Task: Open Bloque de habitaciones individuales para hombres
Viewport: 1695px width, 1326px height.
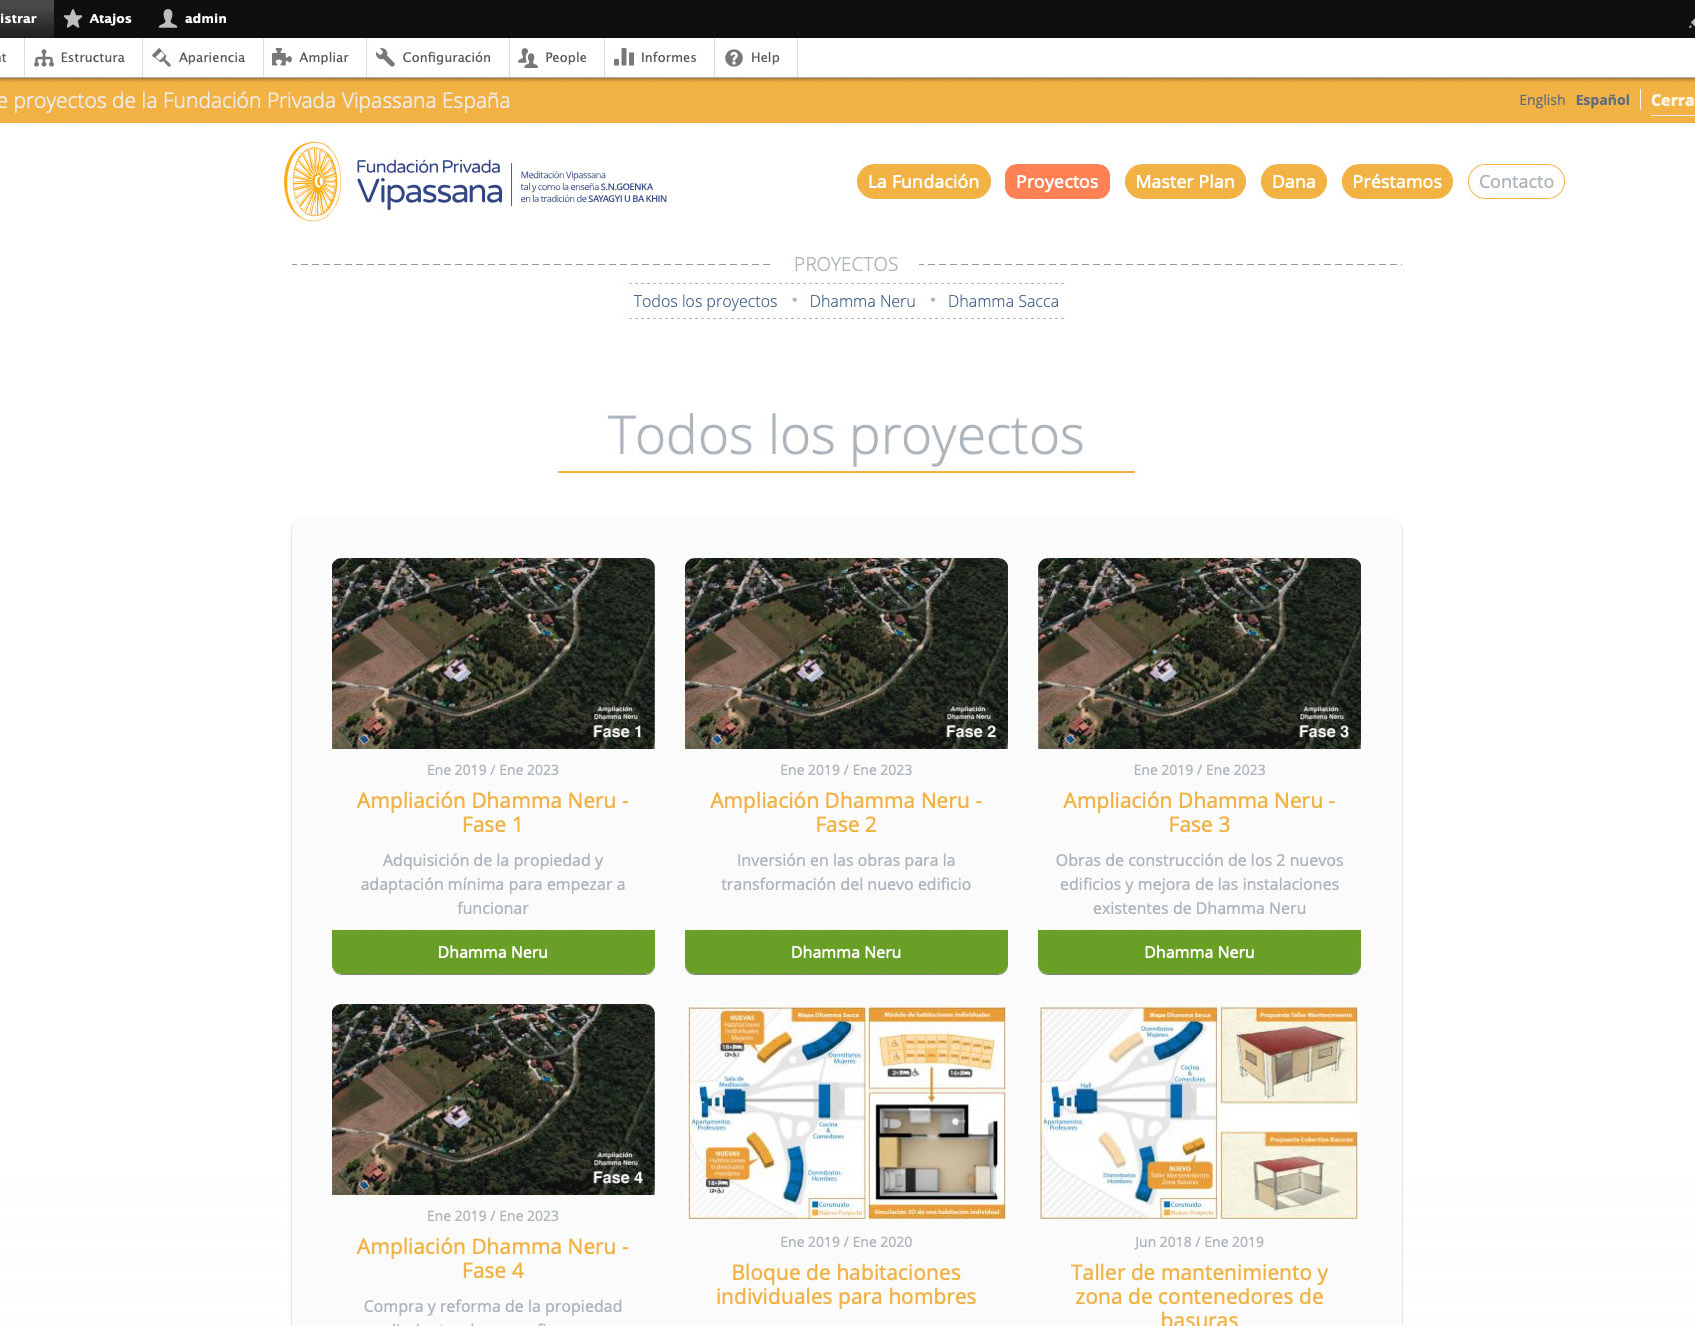Action: coord(846,1284)
